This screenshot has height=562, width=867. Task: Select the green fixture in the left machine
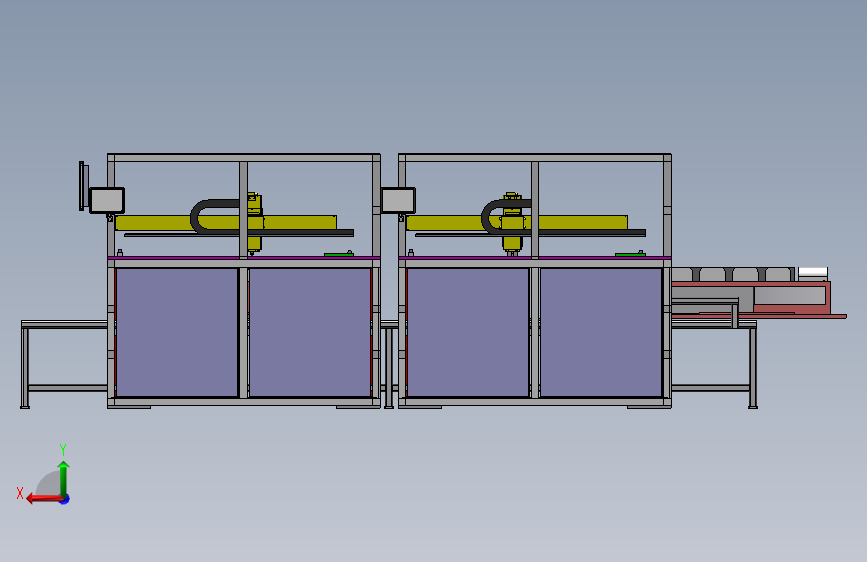coord(338,254)
